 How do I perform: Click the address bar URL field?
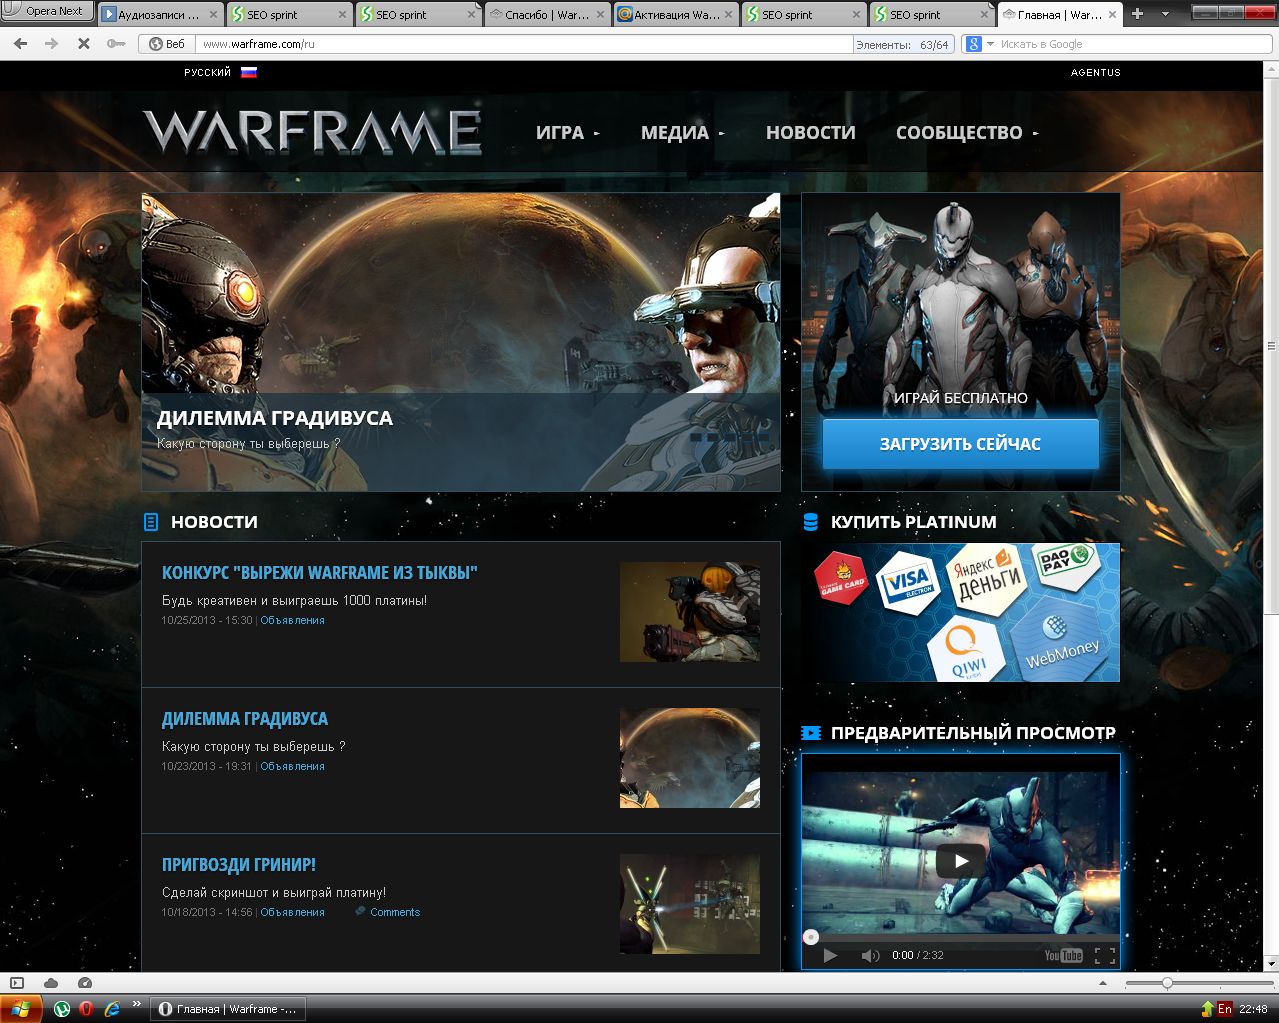pos(525,44)
